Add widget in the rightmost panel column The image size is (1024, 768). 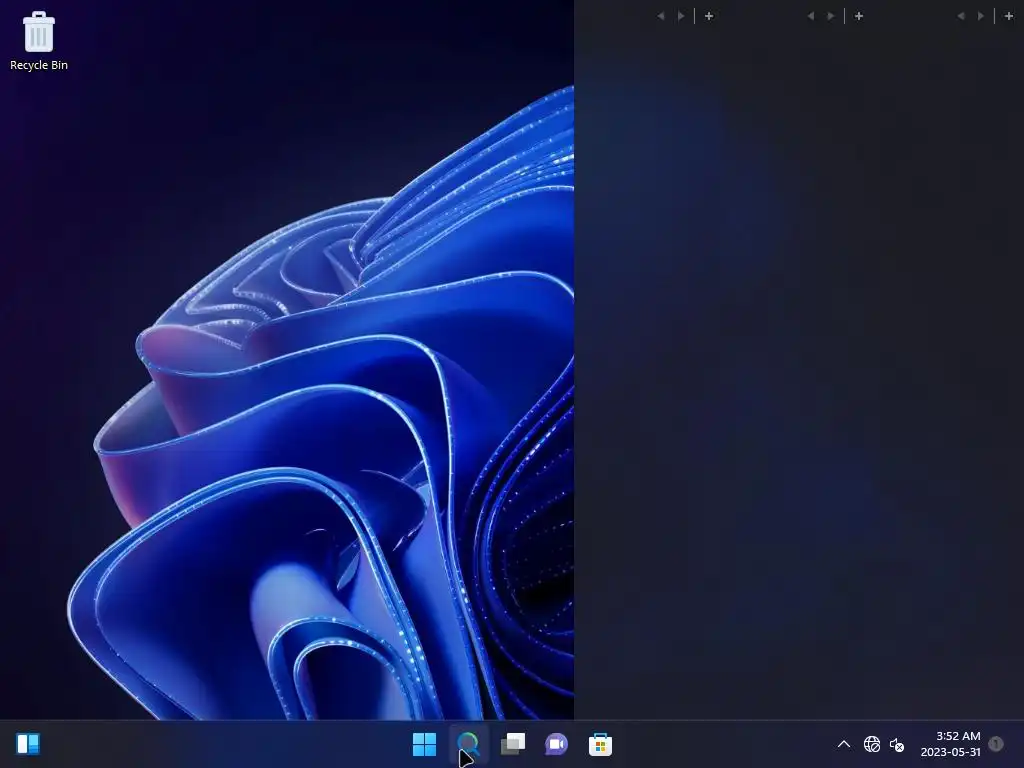pos(1009,16)
